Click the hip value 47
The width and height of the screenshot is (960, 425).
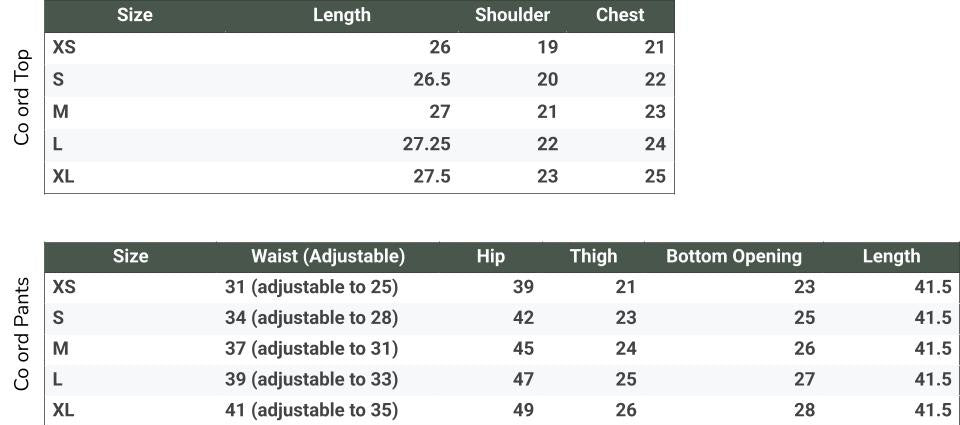click(523, 379)
